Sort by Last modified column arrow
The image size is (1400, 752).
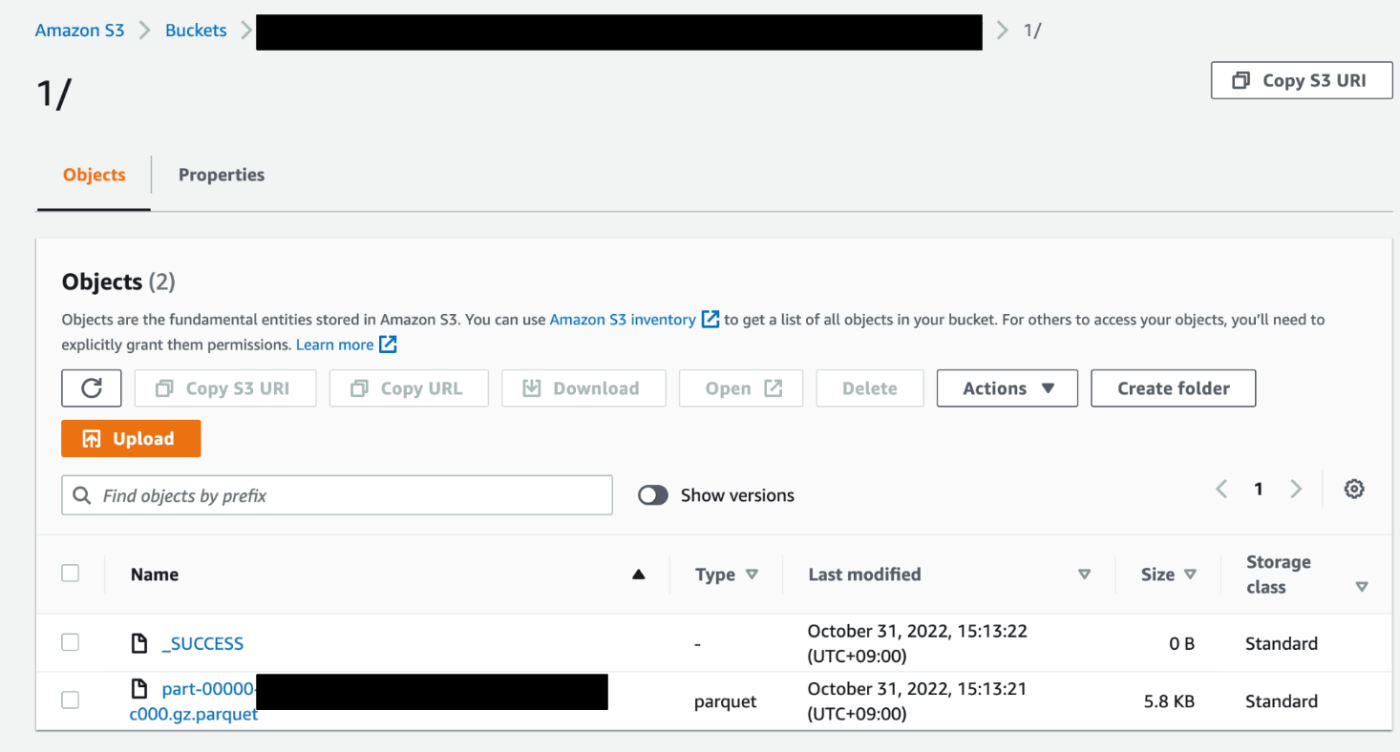1084,574
